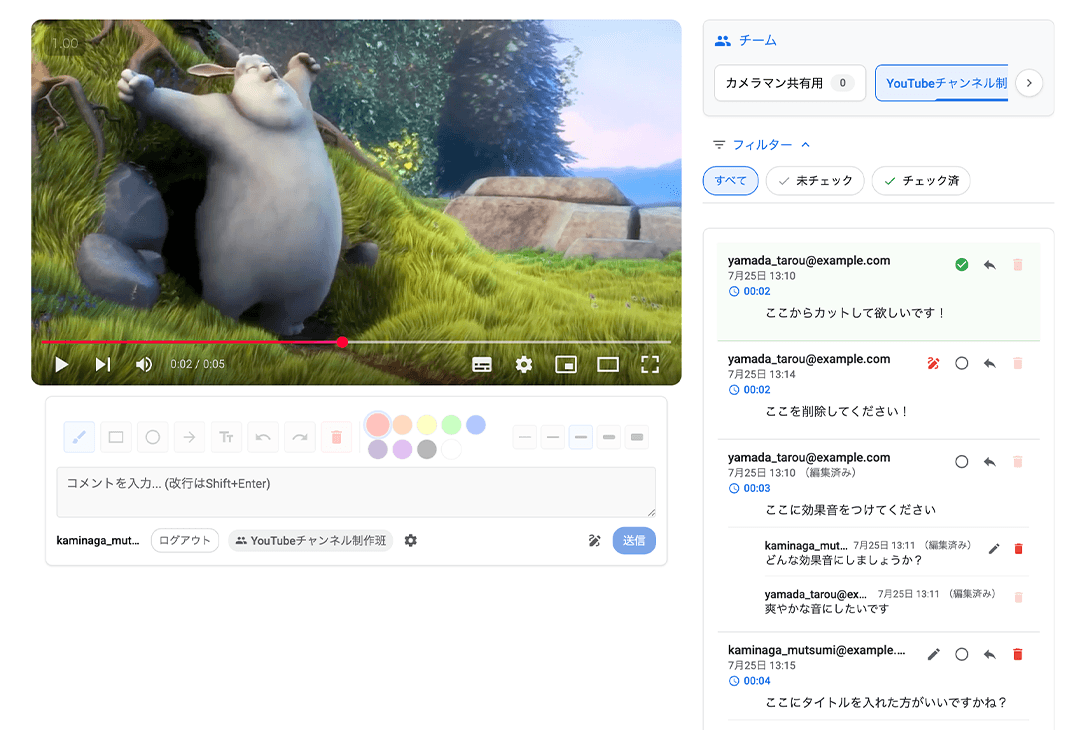Collapse the フィルター section

point(762,145)
